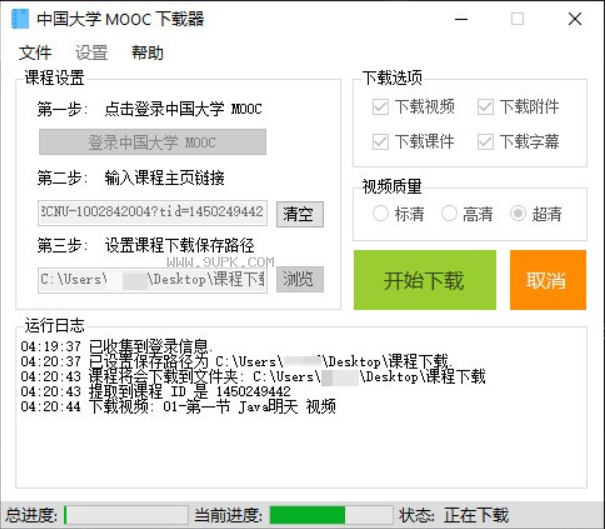Image resolution: width=606 pixels, height=529 pixels.
Task: Click the 当前进度 progress bar
Action: tap(331, 515)
